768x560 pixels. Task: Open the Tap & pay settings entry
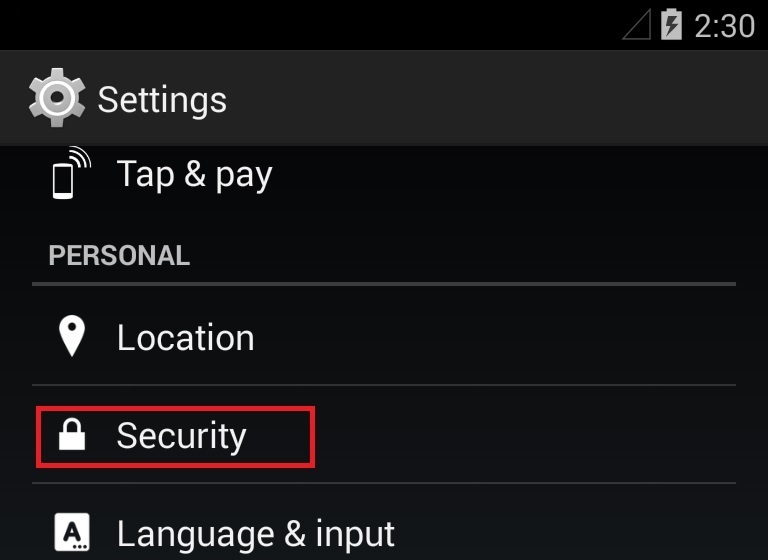click(x=384, y=174)
